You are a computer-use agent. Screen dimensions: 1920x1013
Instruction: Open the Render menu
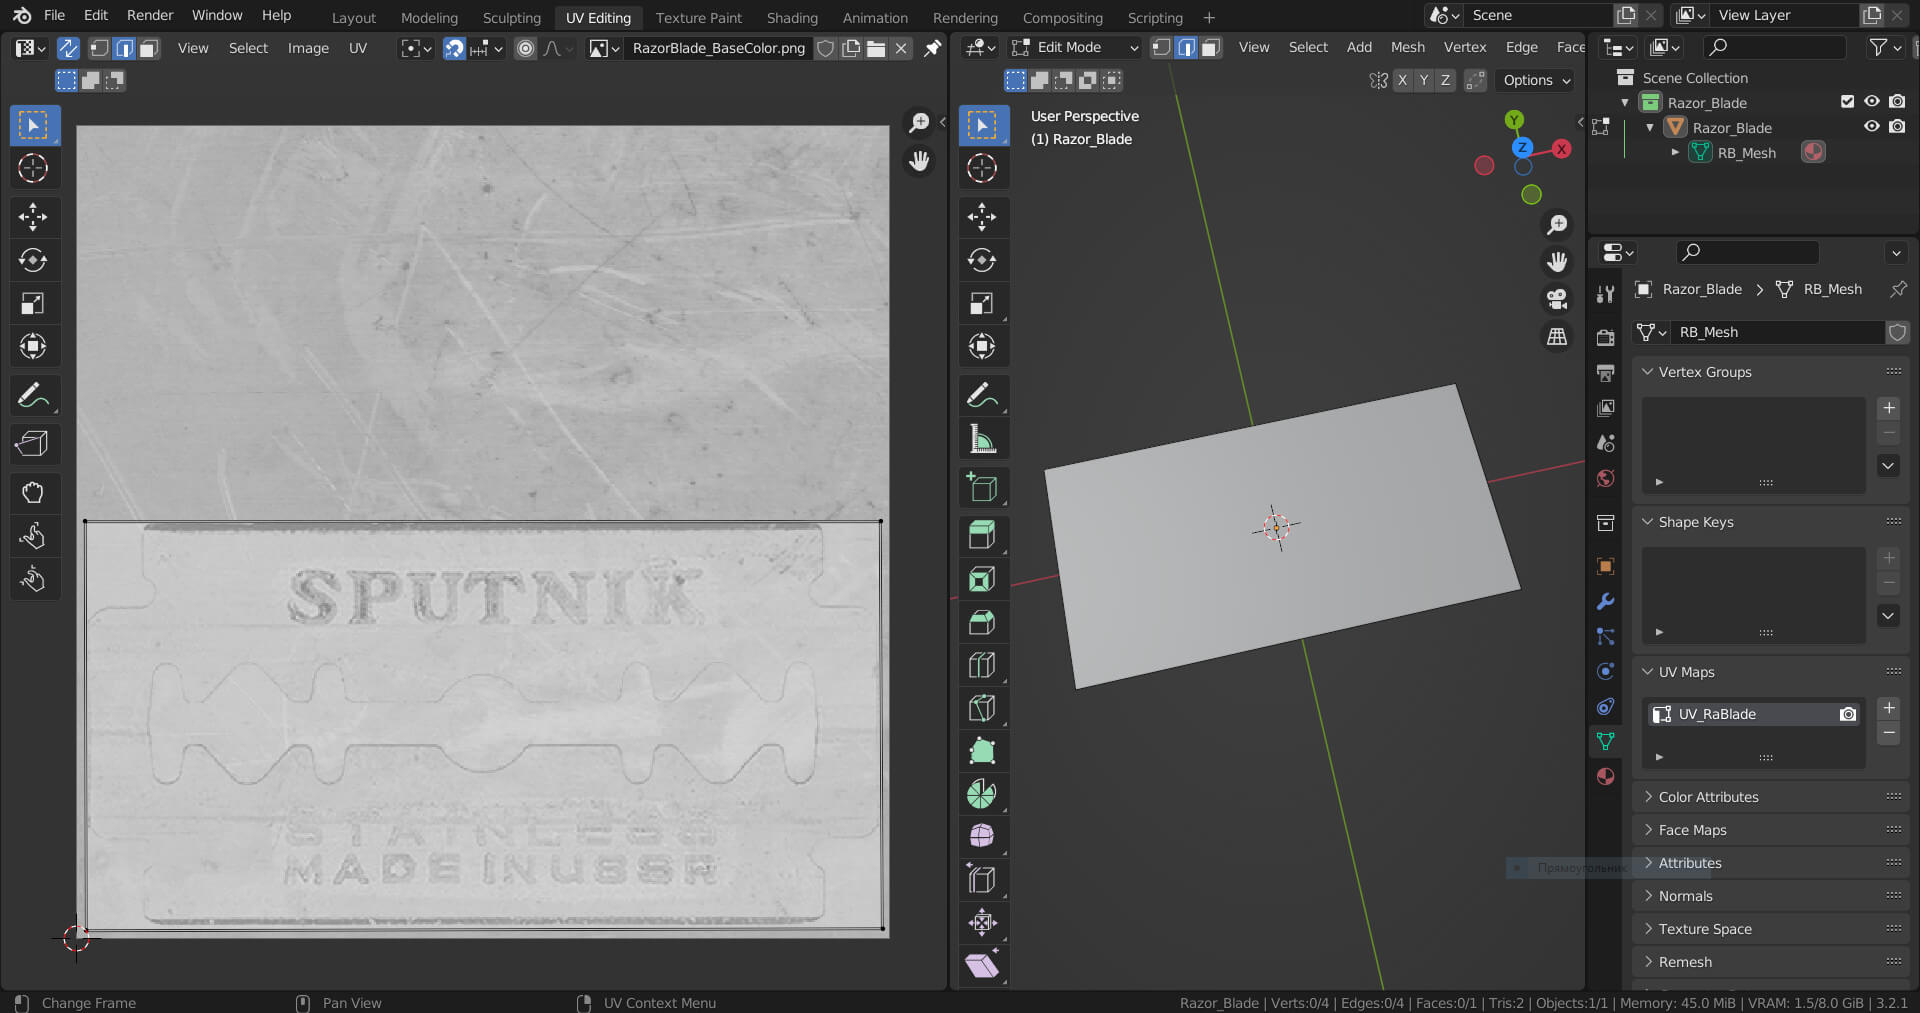point(150,15)
